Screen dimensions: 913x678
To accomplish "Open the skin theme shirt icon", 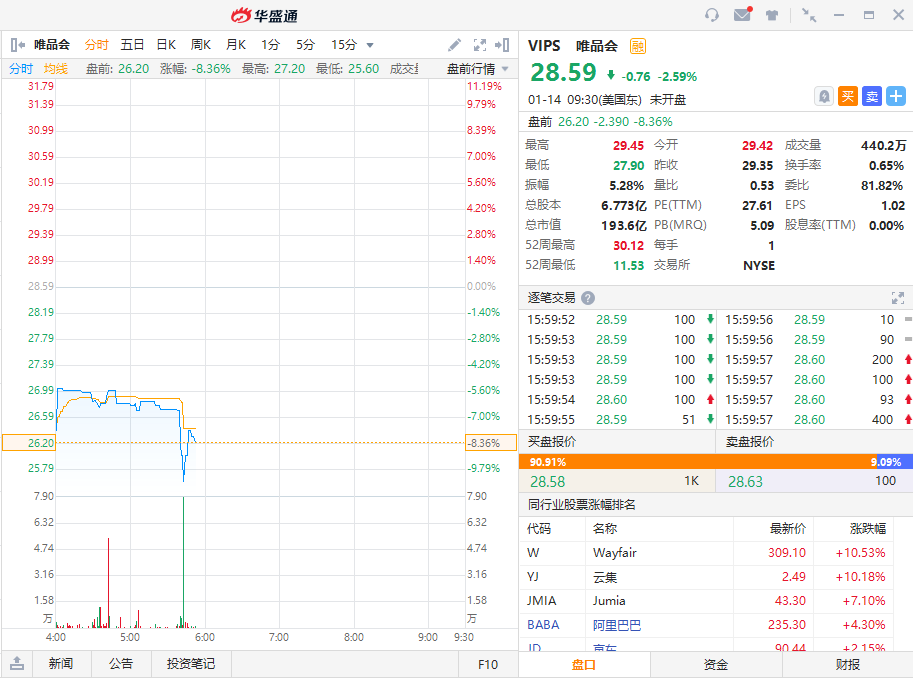I will coord(772,15).
